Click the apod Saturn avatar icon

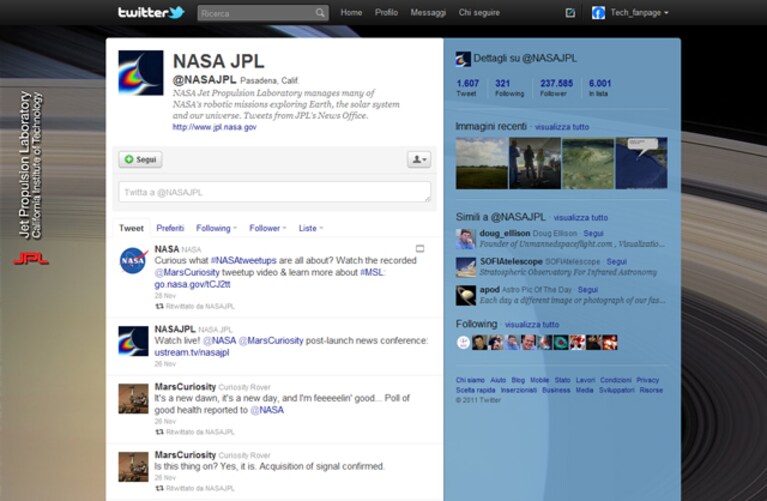[466, 296]
